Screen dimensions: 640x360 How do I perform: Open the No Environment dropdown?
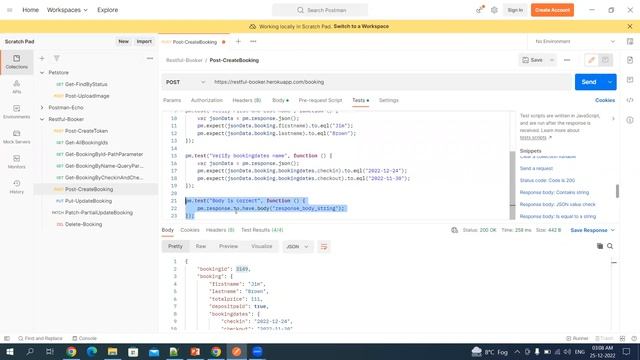click(x=575, y=41)
